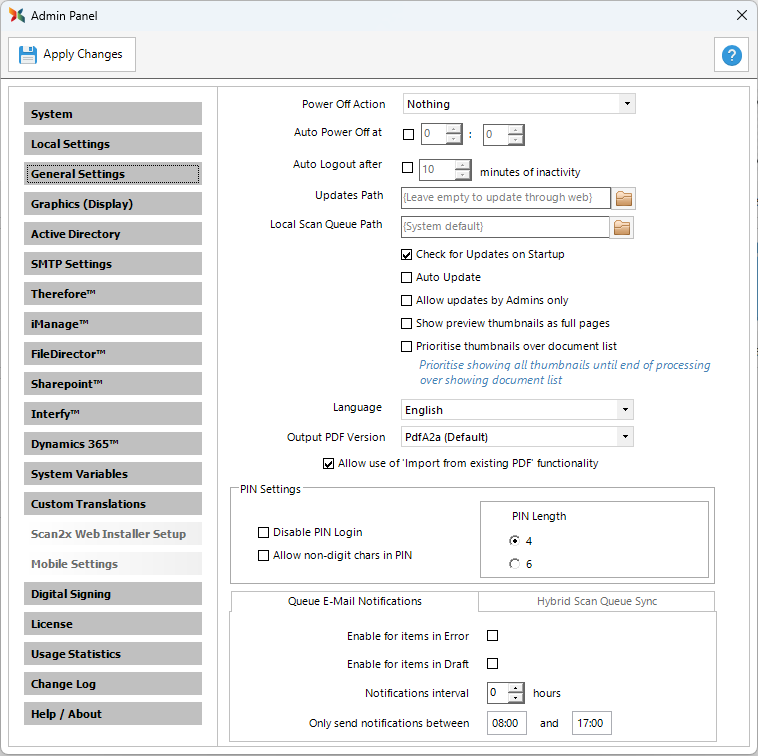Viewport: 758px width, 756px height.
Task: Go to Sharepoint settings
Action: (113, 383)
